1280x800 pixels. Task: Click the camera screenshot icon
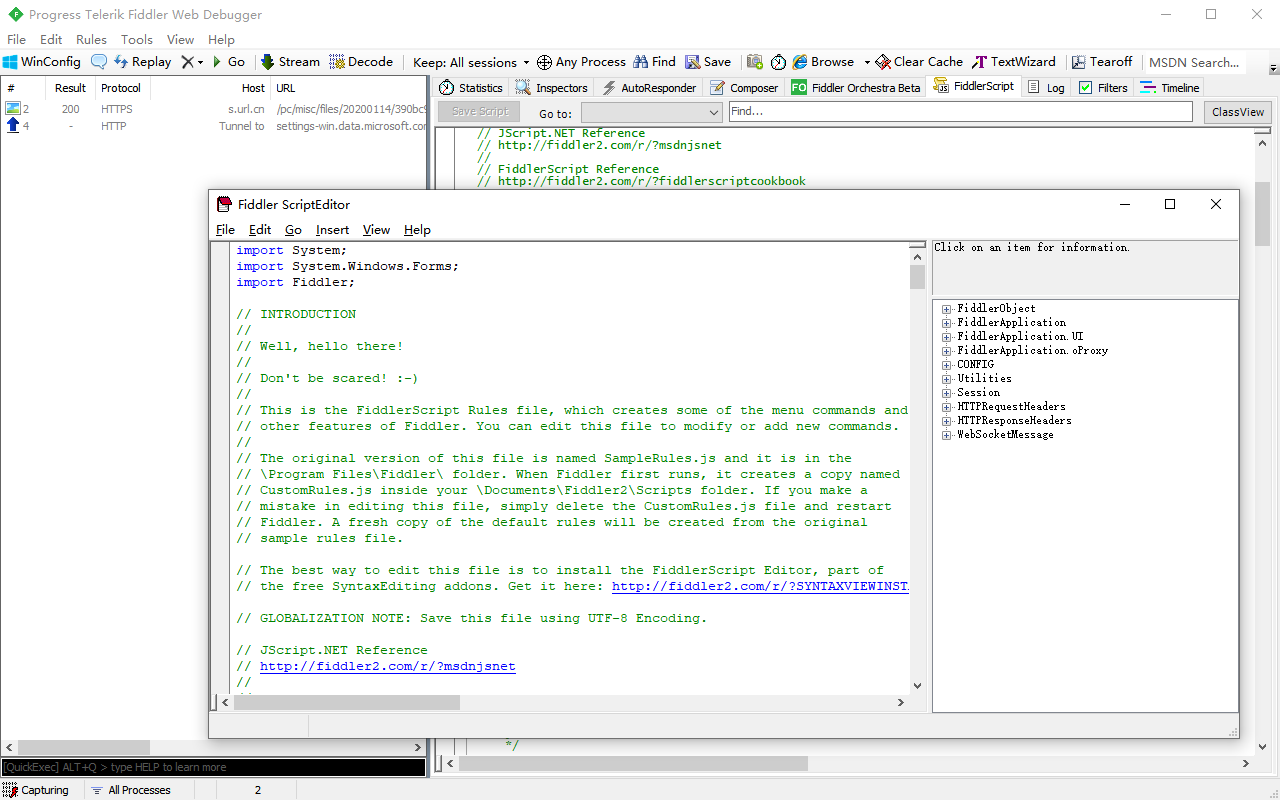[755, 62]
